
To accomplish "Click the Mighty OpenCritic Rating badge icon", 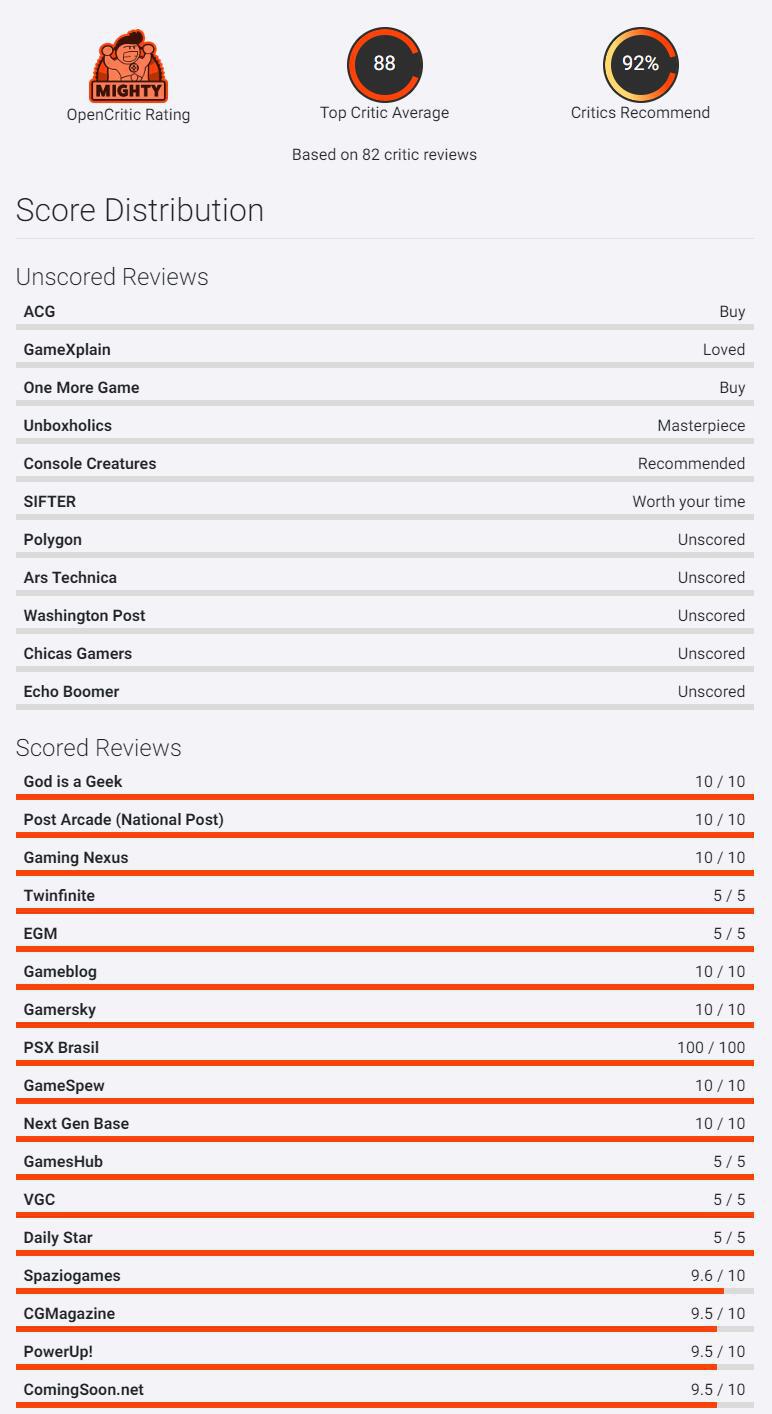I will pos(128,68).
